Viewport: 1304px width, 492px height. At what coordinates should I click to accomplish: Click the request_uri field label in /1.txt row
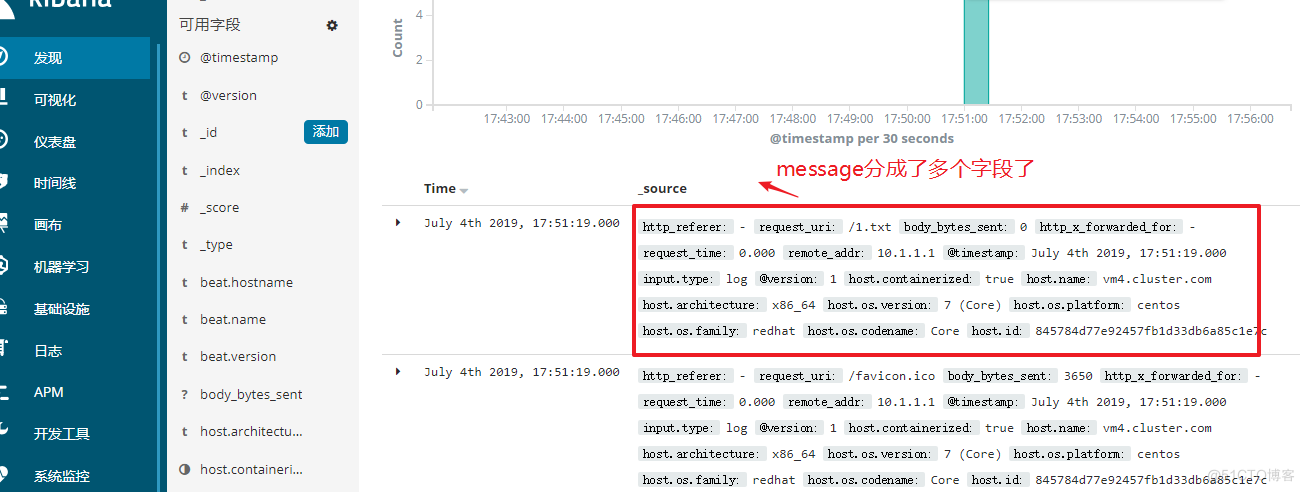pyautogui.click(x=797, y=228)
